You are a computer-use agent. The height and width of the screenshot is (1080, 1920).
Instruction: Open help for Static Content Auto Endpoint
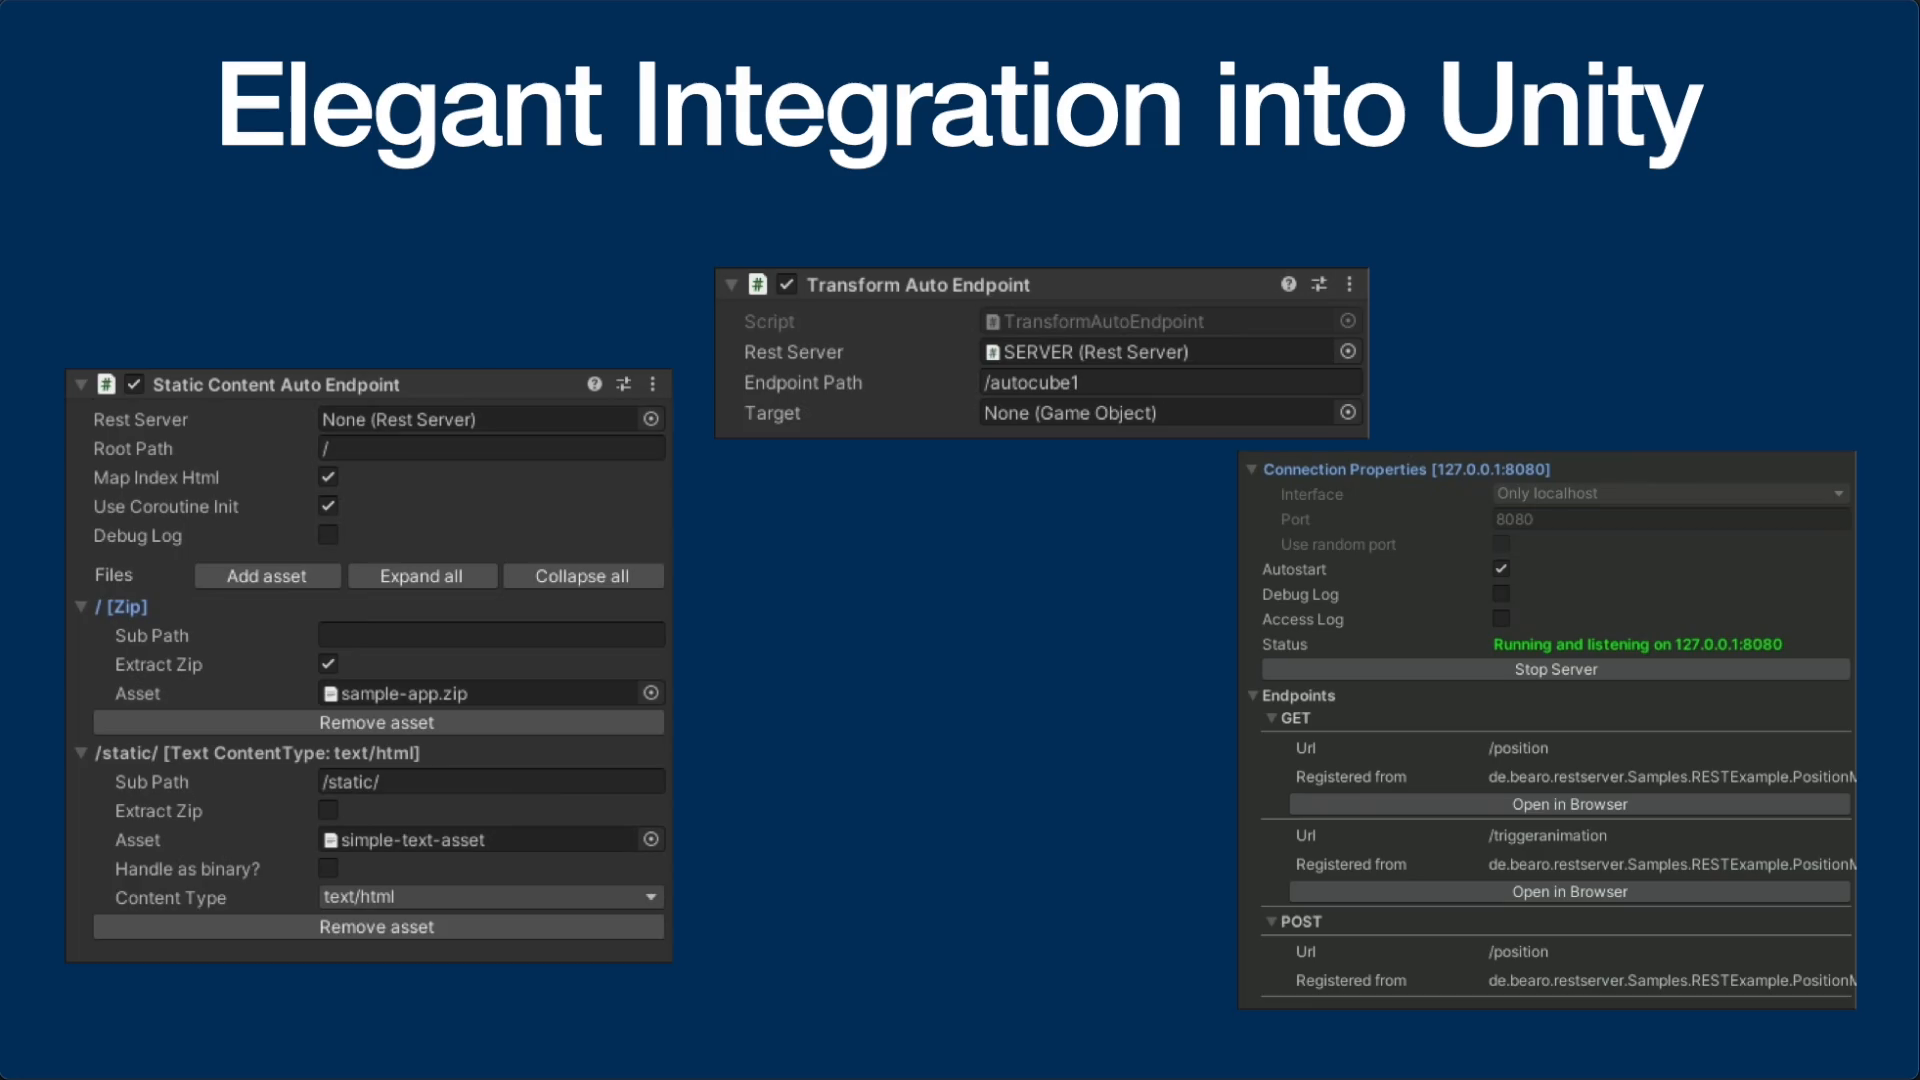(594, 384)
